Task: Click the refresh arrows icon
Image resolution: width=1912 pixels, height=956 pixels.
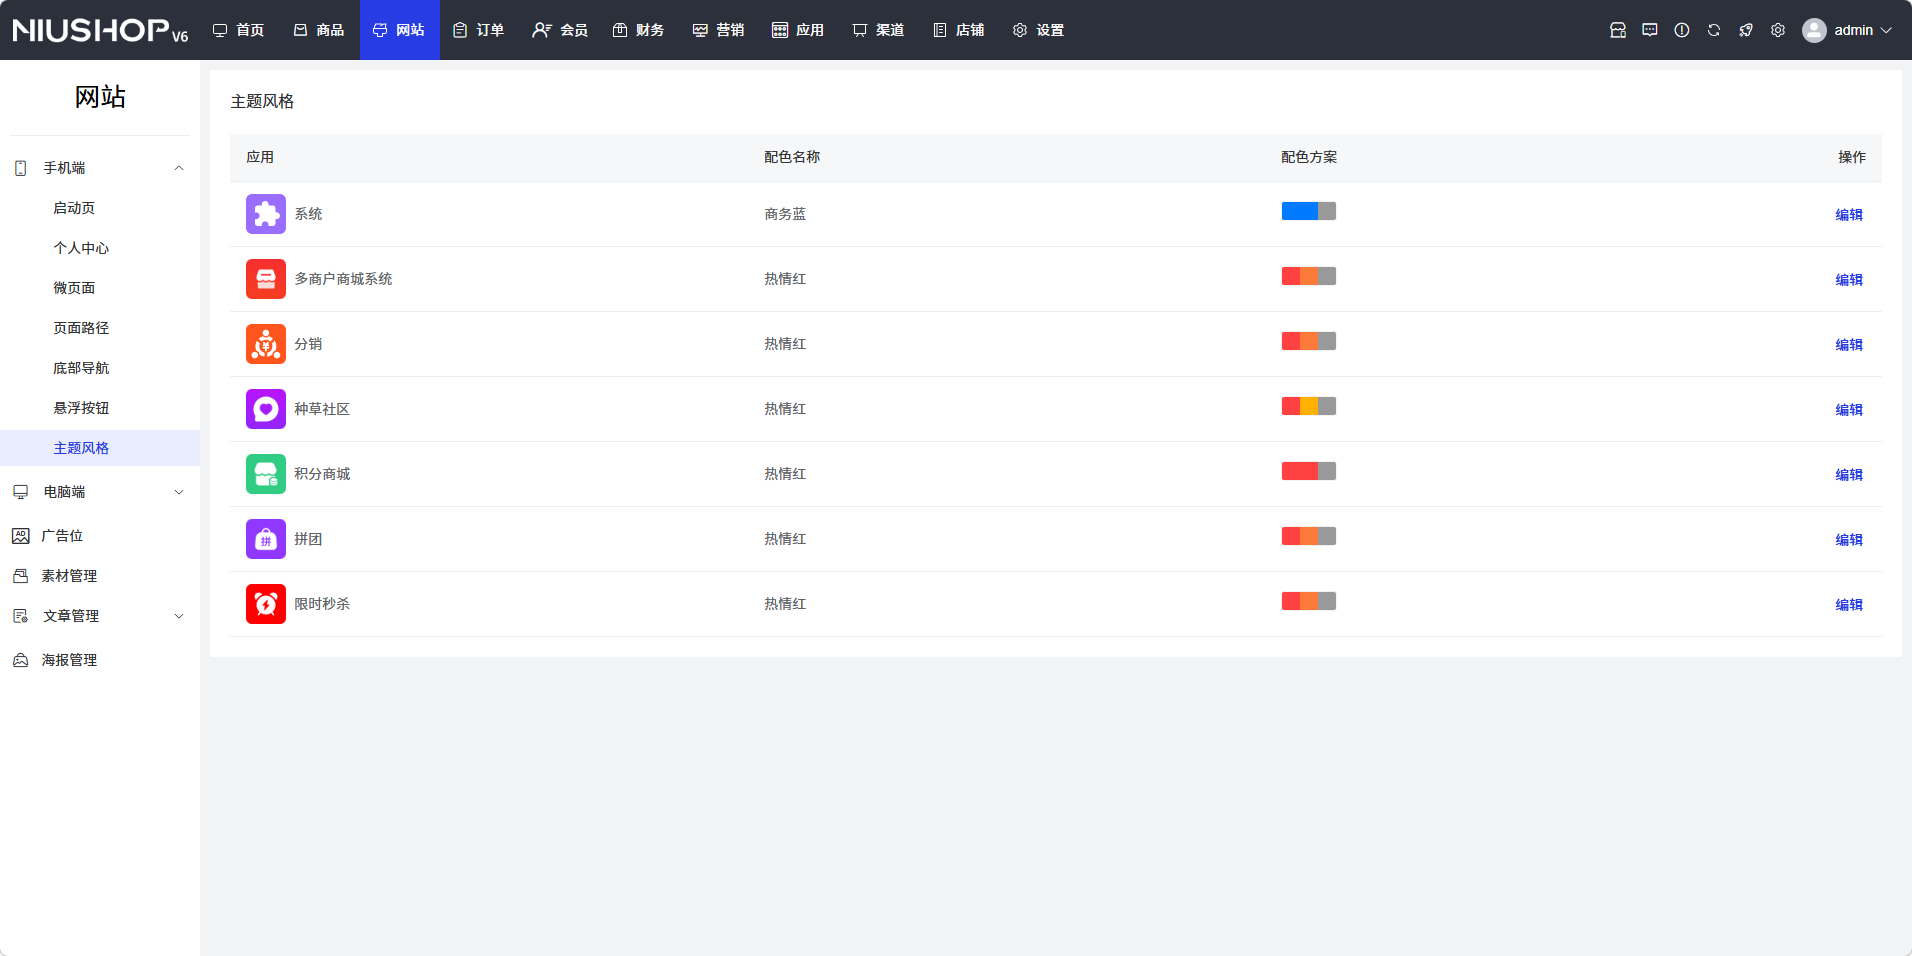Action: pos(1713,30)
